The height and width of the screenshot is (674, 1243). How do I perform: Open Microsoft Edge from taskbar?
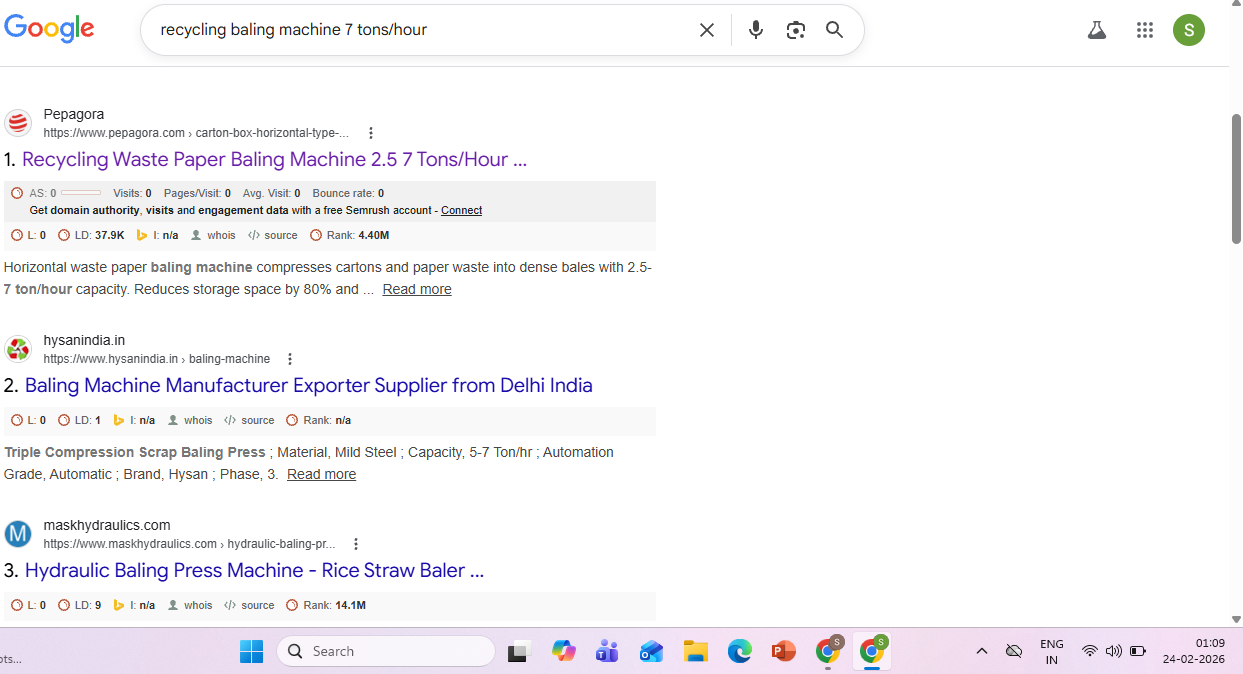(x=739, y=651)
